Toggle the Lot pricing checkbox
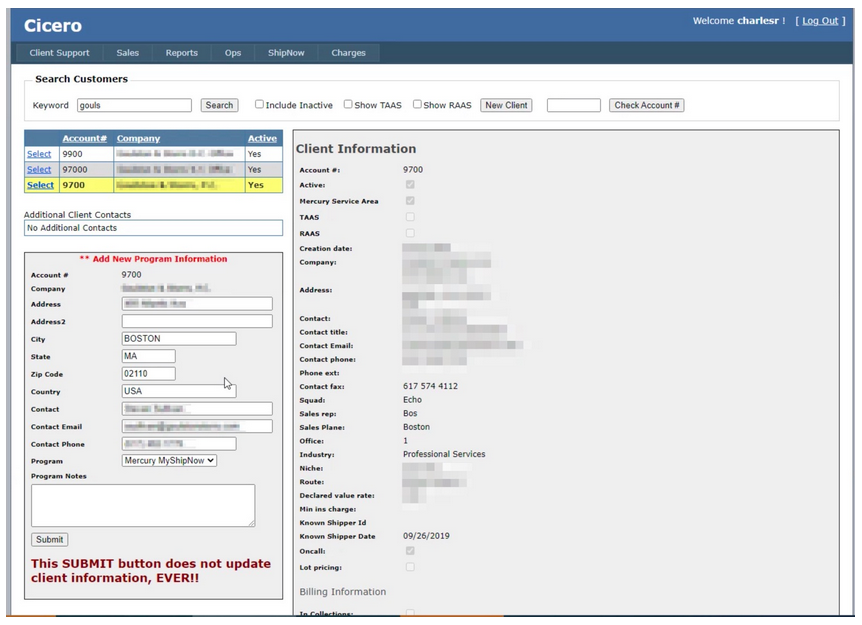Image resolution: width=862 pixels, height=625 pixels. point(410,567)
